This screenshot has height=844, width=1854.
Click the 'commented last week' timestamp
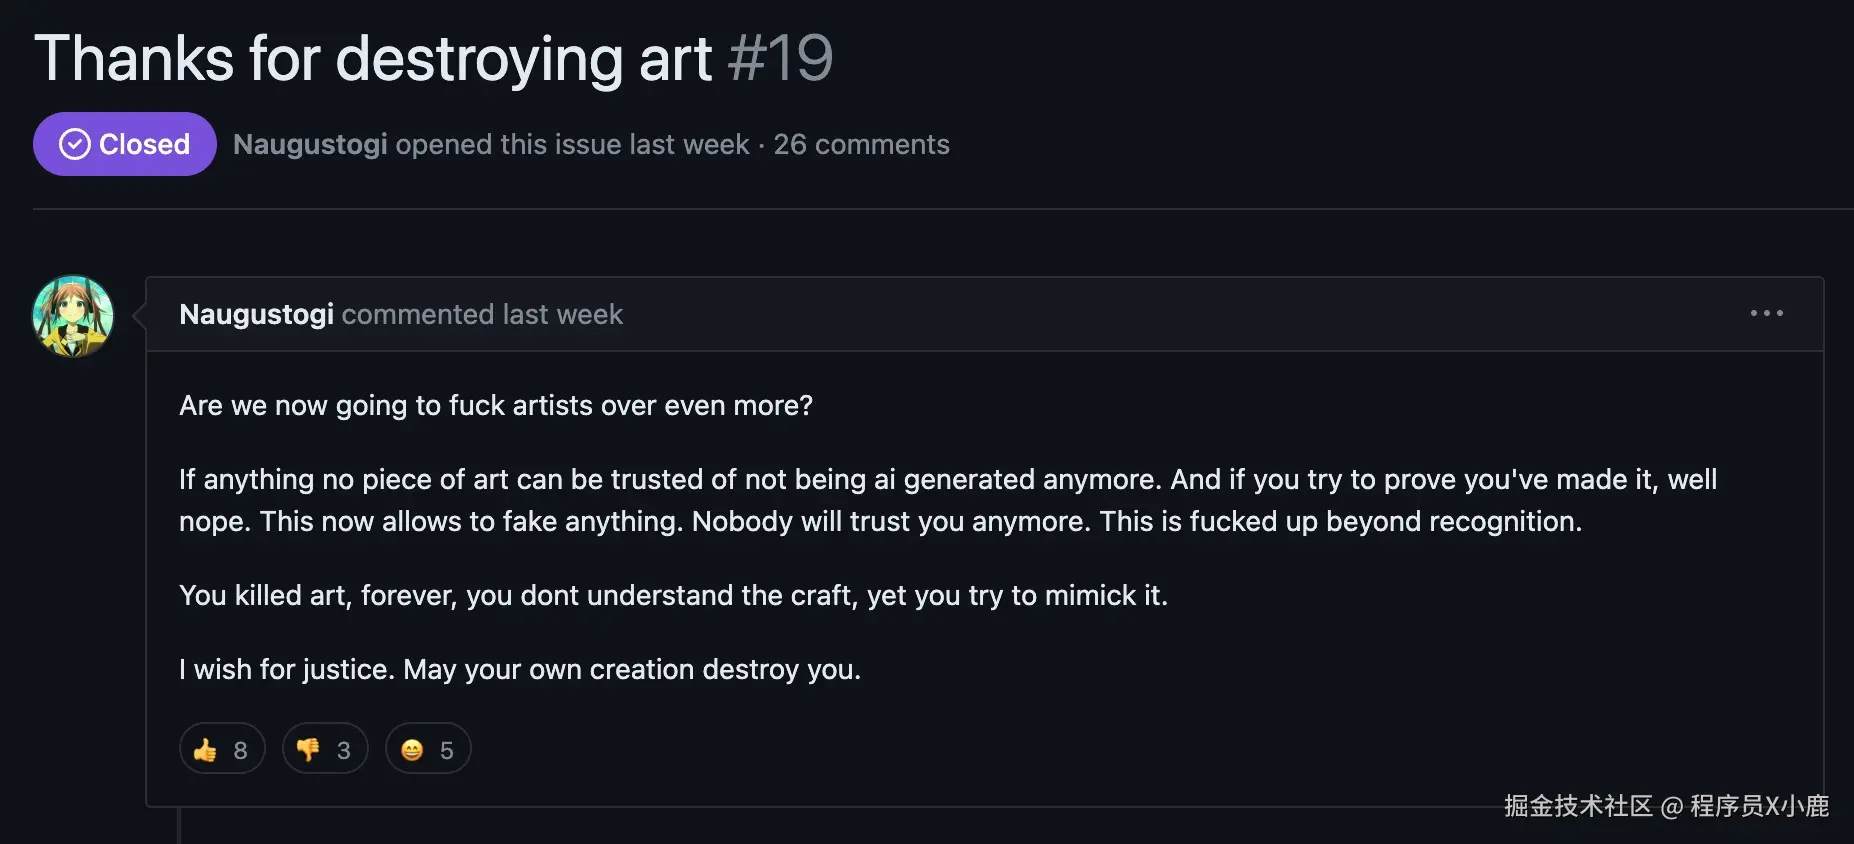482,314
